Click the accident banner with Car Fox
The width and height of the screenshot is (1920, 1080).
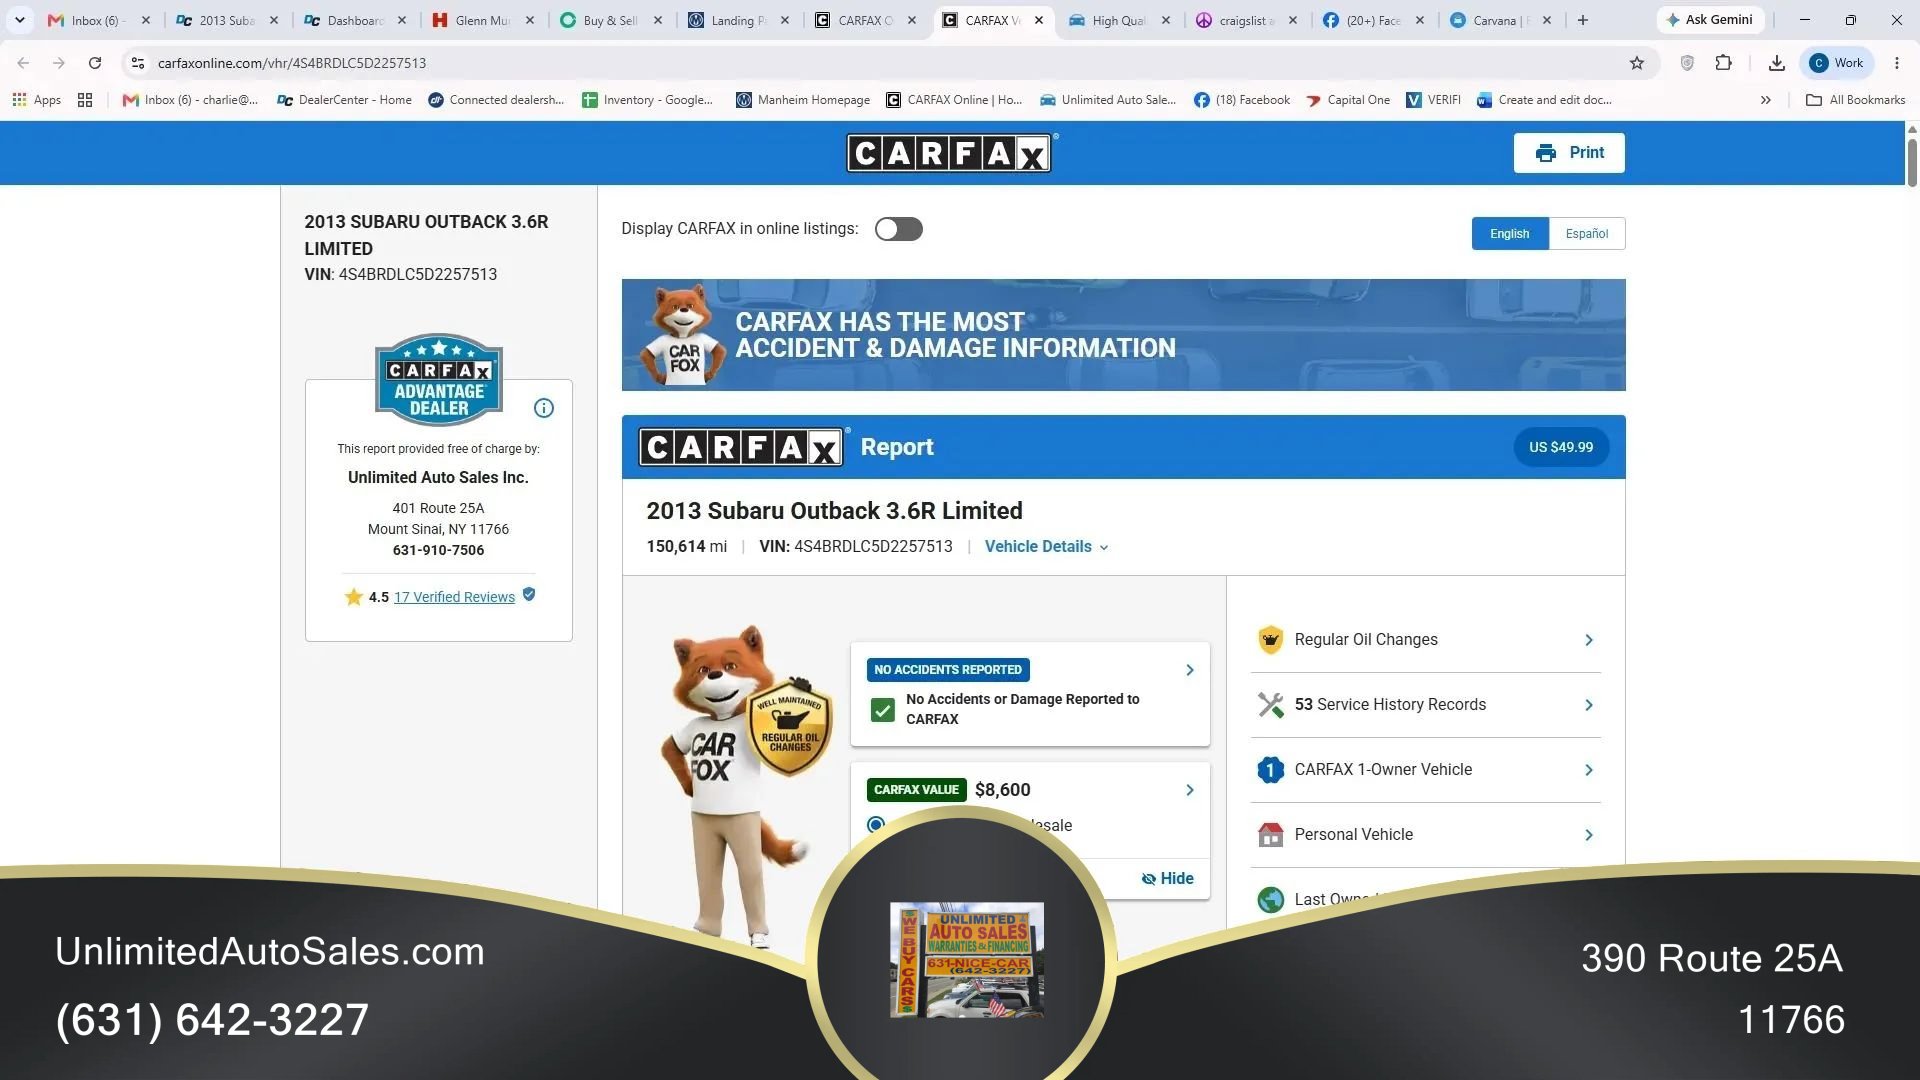point(1123,335)
